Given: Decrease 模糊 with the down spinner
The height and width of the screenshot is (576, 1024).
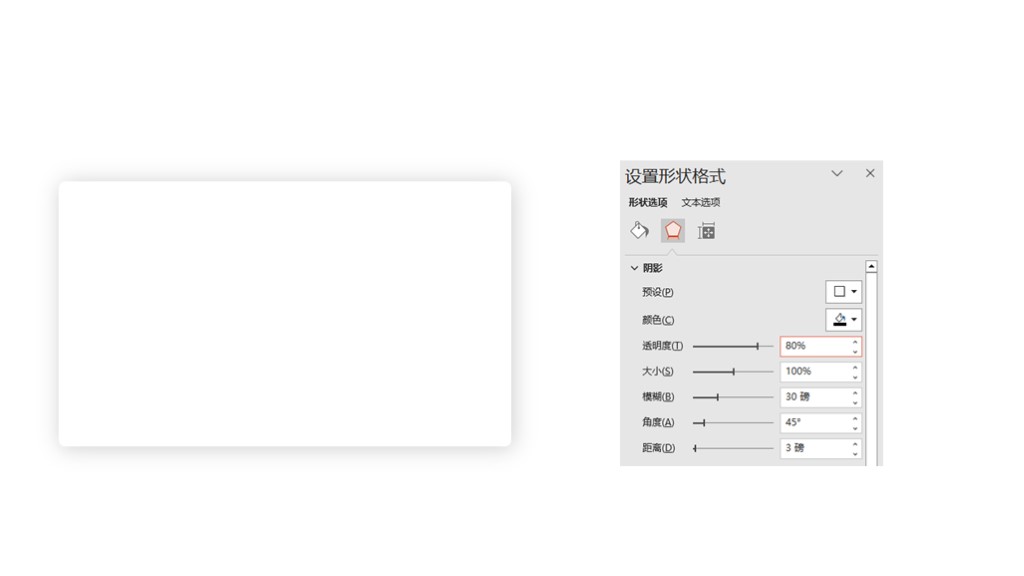Looking at the screenshot, I should pos(855,402).
